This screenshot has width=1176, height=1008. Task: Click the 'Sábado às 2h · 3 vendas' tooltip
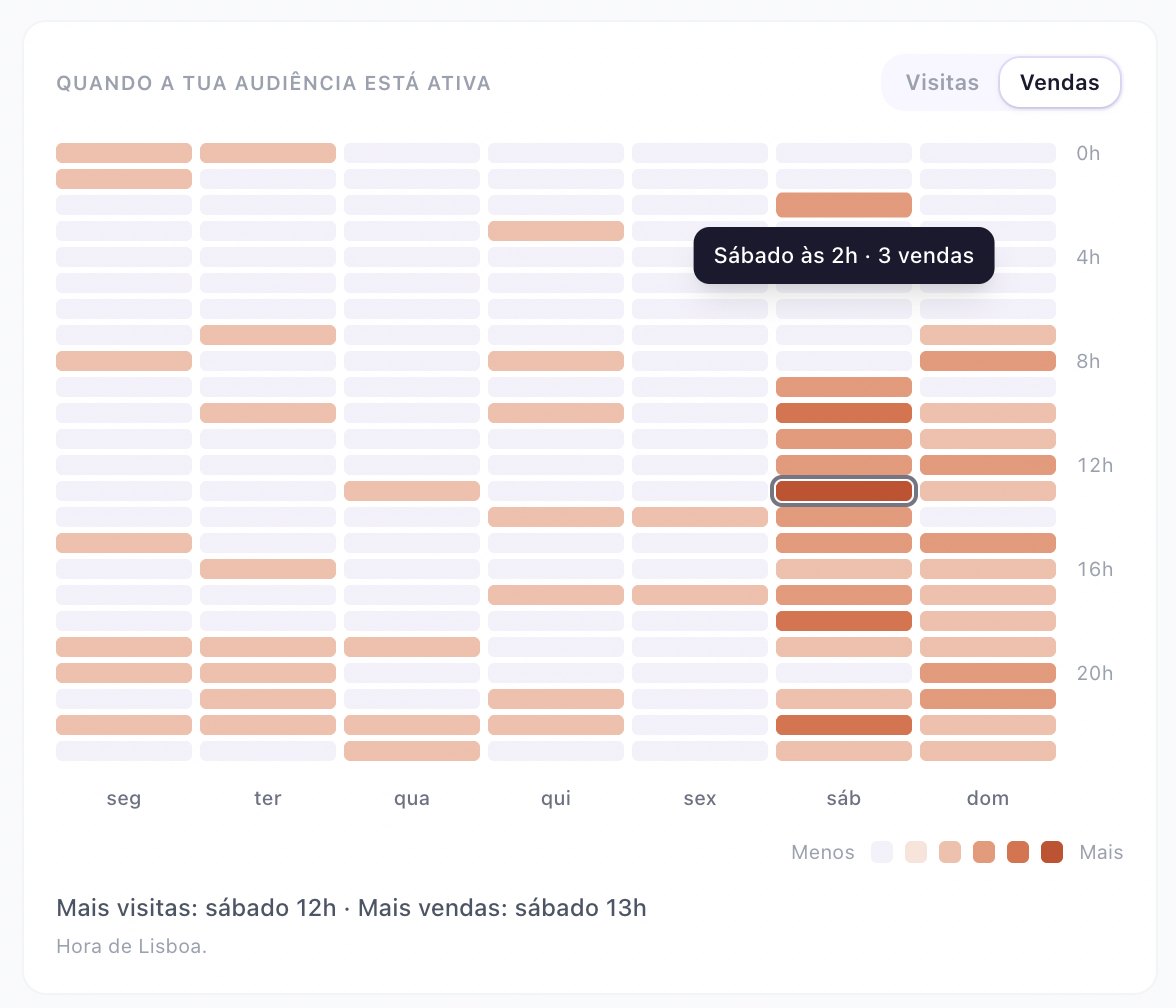844,256
